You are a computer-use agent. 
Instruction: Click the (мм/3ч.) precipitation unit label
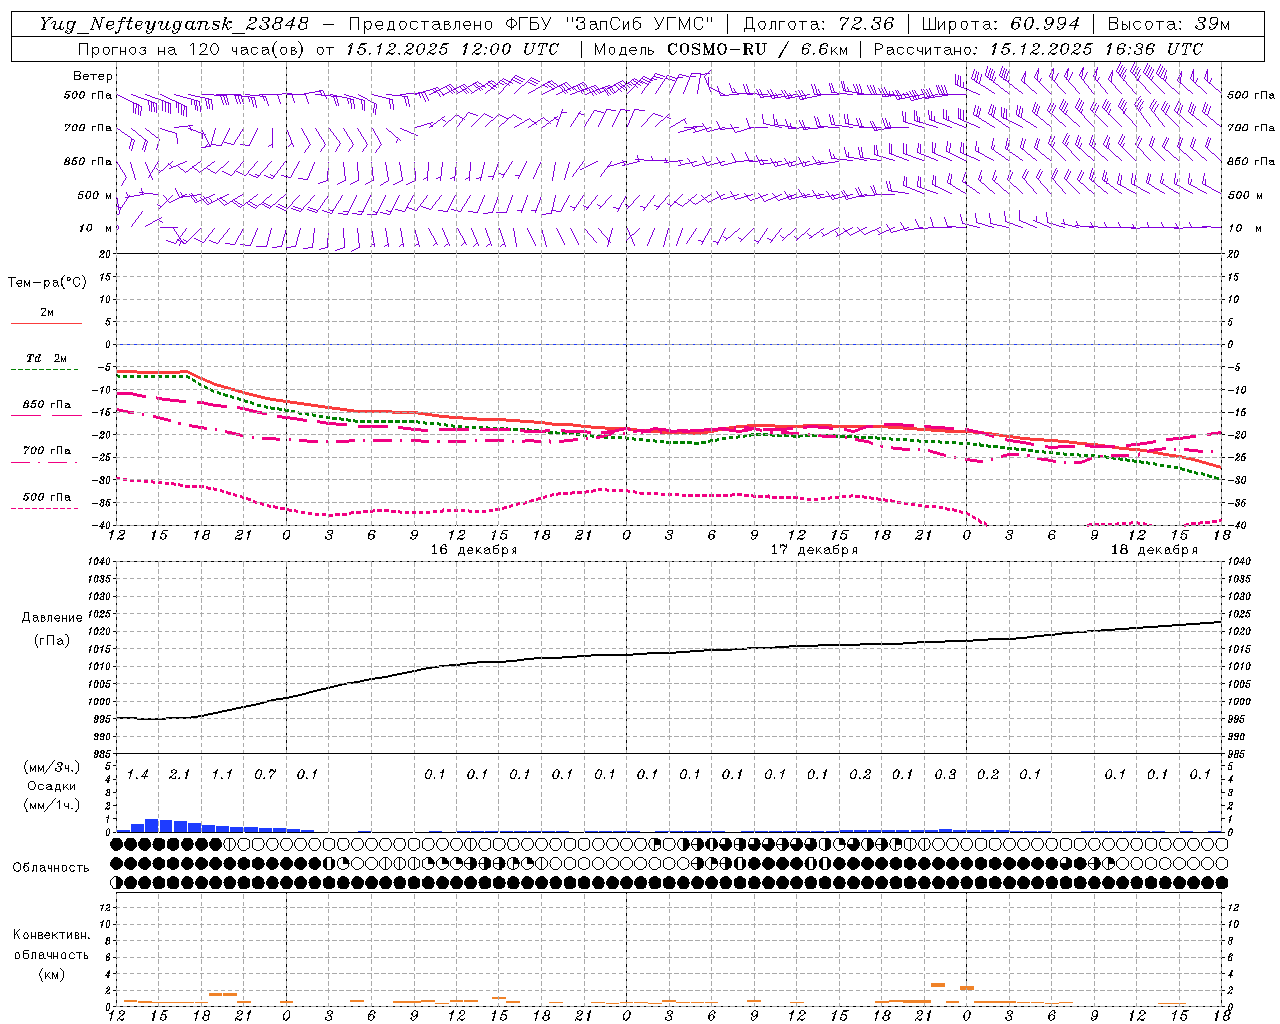click(50, 766)
